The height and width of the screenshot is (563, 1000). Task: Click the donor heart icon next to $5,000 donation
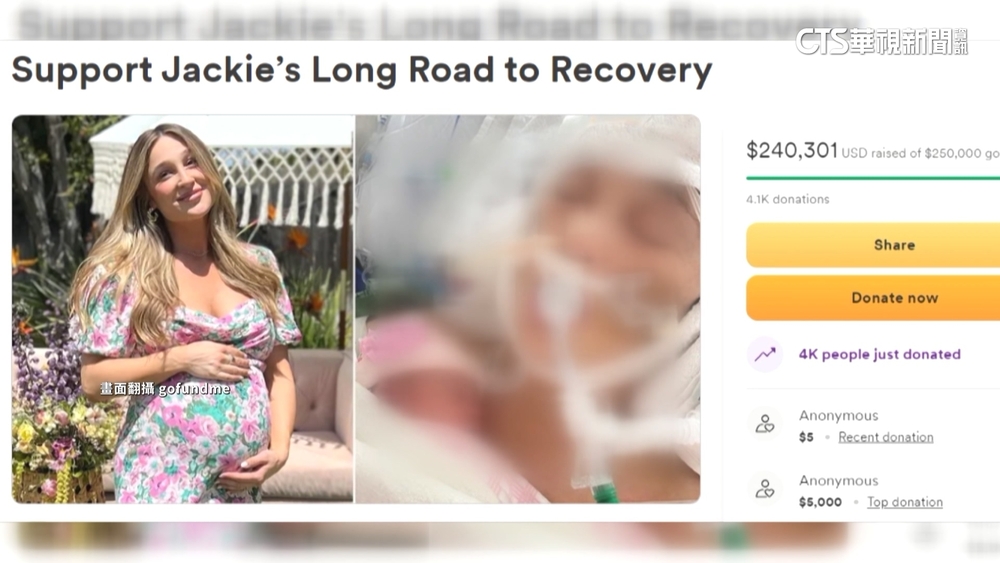click(x=765, y=489)
